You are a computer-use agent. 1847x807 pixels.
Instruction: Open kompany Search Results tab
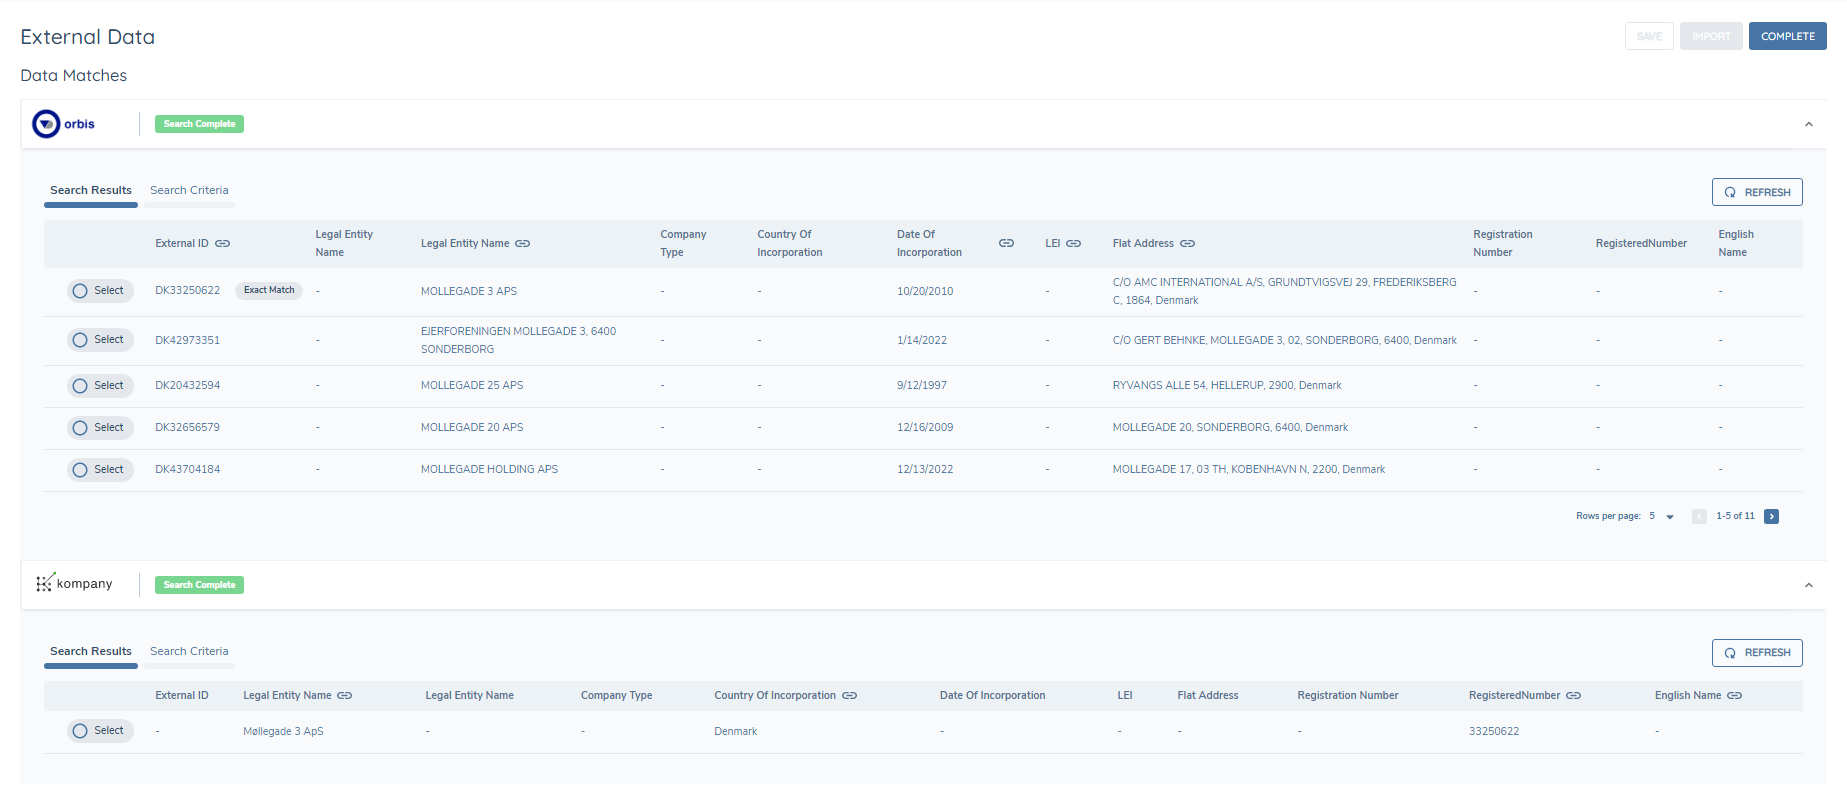(91, 651)
